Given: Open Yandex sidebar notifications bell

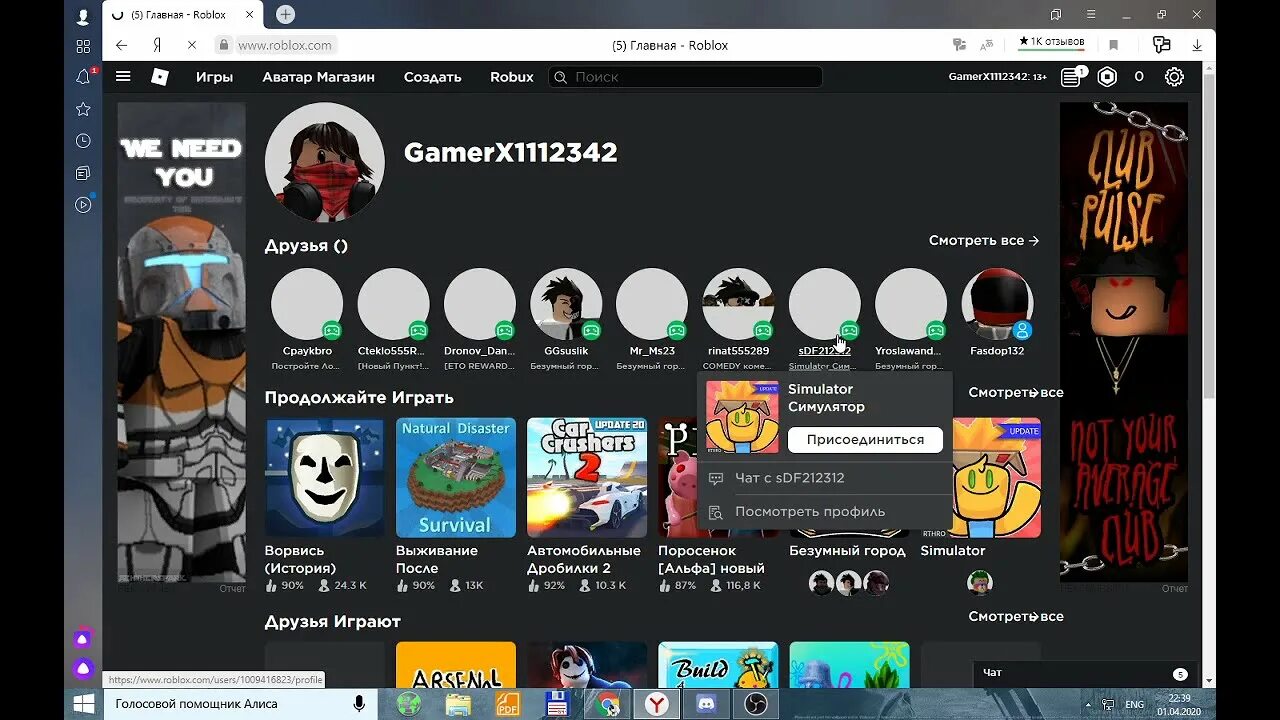Looking at the screenshot, I should [83, 76].
